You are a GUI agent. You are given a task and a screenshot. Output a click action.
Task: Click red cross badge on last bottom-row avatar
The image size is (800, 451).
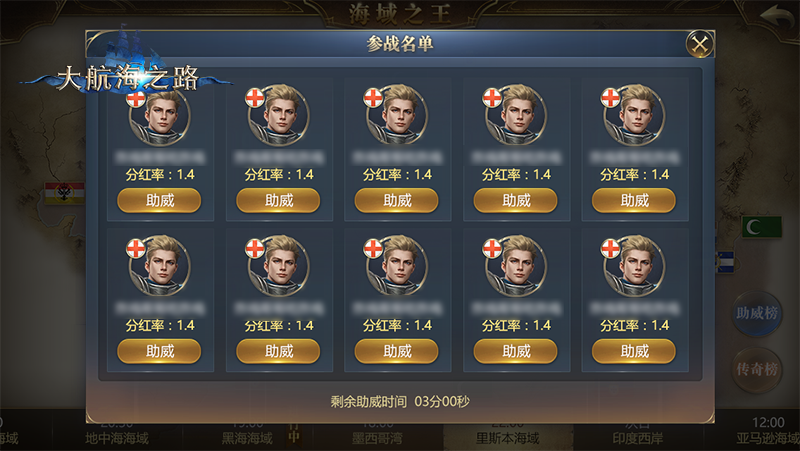click(610, 248)
